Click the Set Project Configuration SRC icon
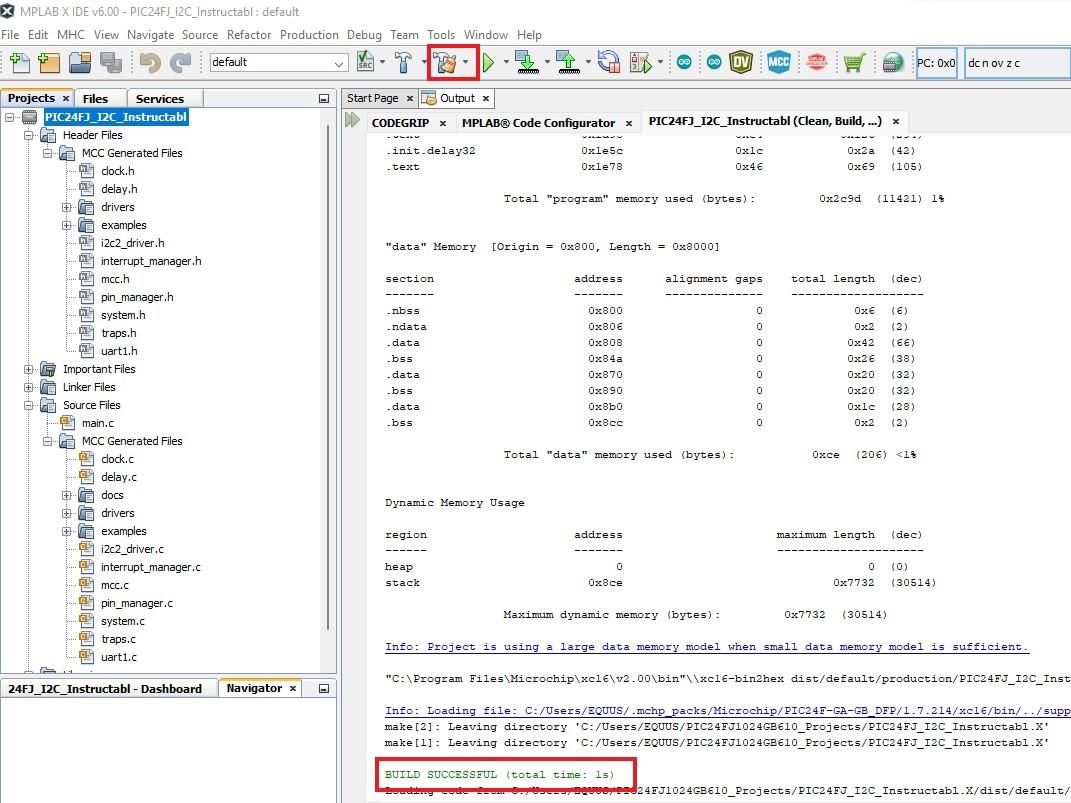1071x803 pixels. point(366,63)
